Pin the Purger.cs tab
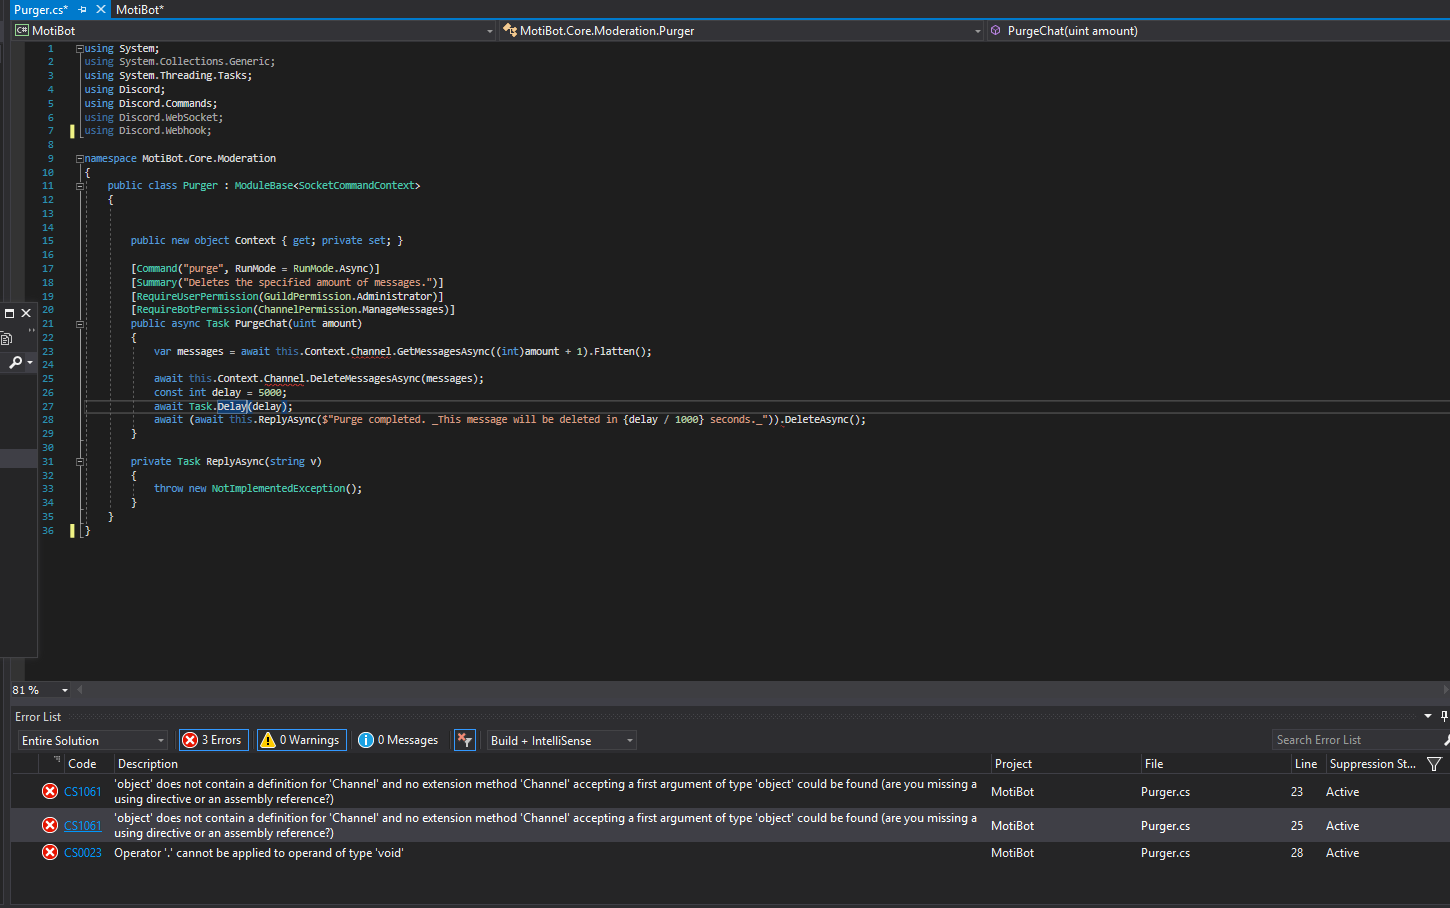The width and height of the screenshot is (1450, 908). pos(83,9)
